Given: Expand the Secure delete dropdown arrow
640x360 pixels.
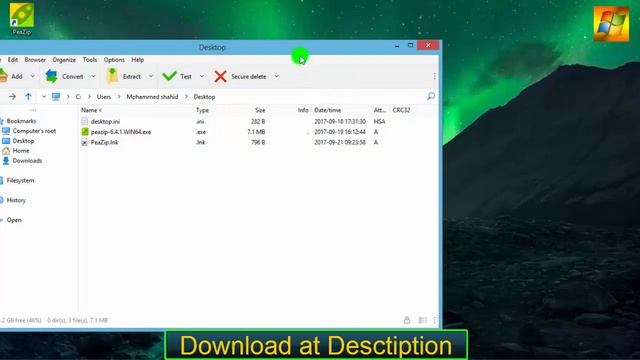Looking at the screenshot, I should (276, 76).
